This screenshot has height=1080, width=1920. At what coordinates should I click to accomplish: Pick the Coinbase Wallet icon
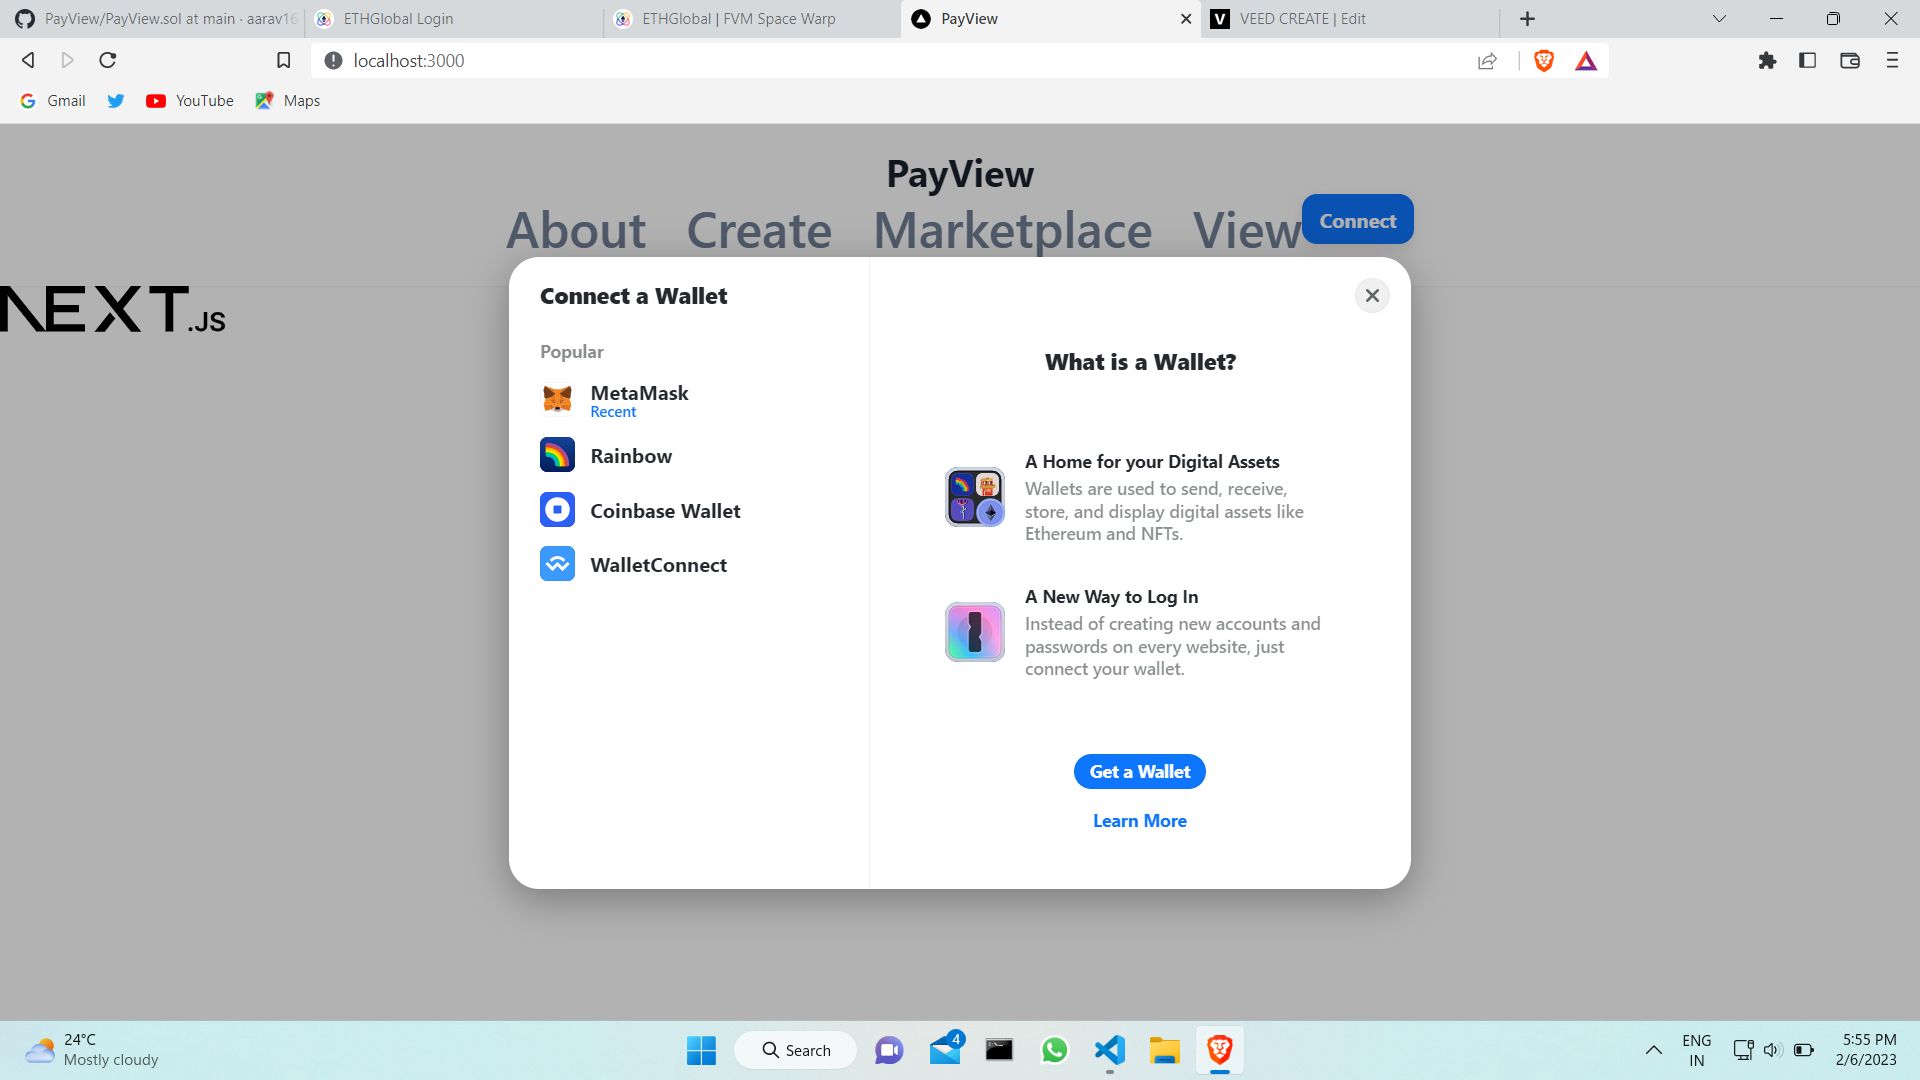(557, 510)
